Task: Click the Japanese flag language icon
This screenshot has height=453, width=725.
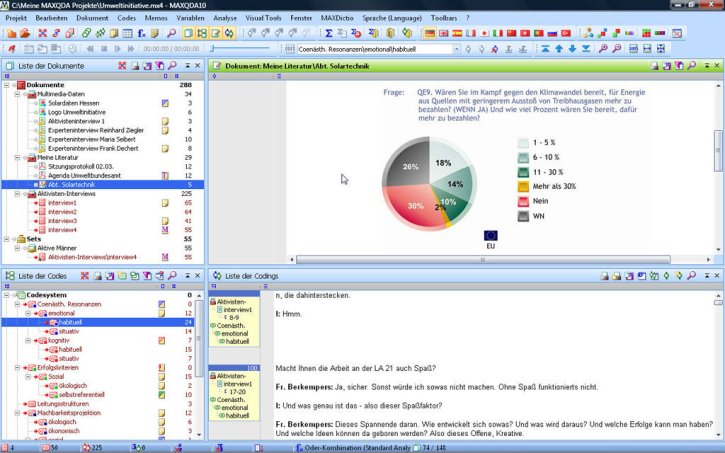Action: click(x=484, y=33)
